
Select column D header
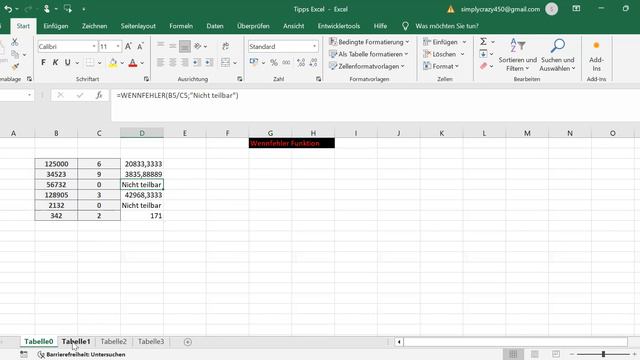142,133
